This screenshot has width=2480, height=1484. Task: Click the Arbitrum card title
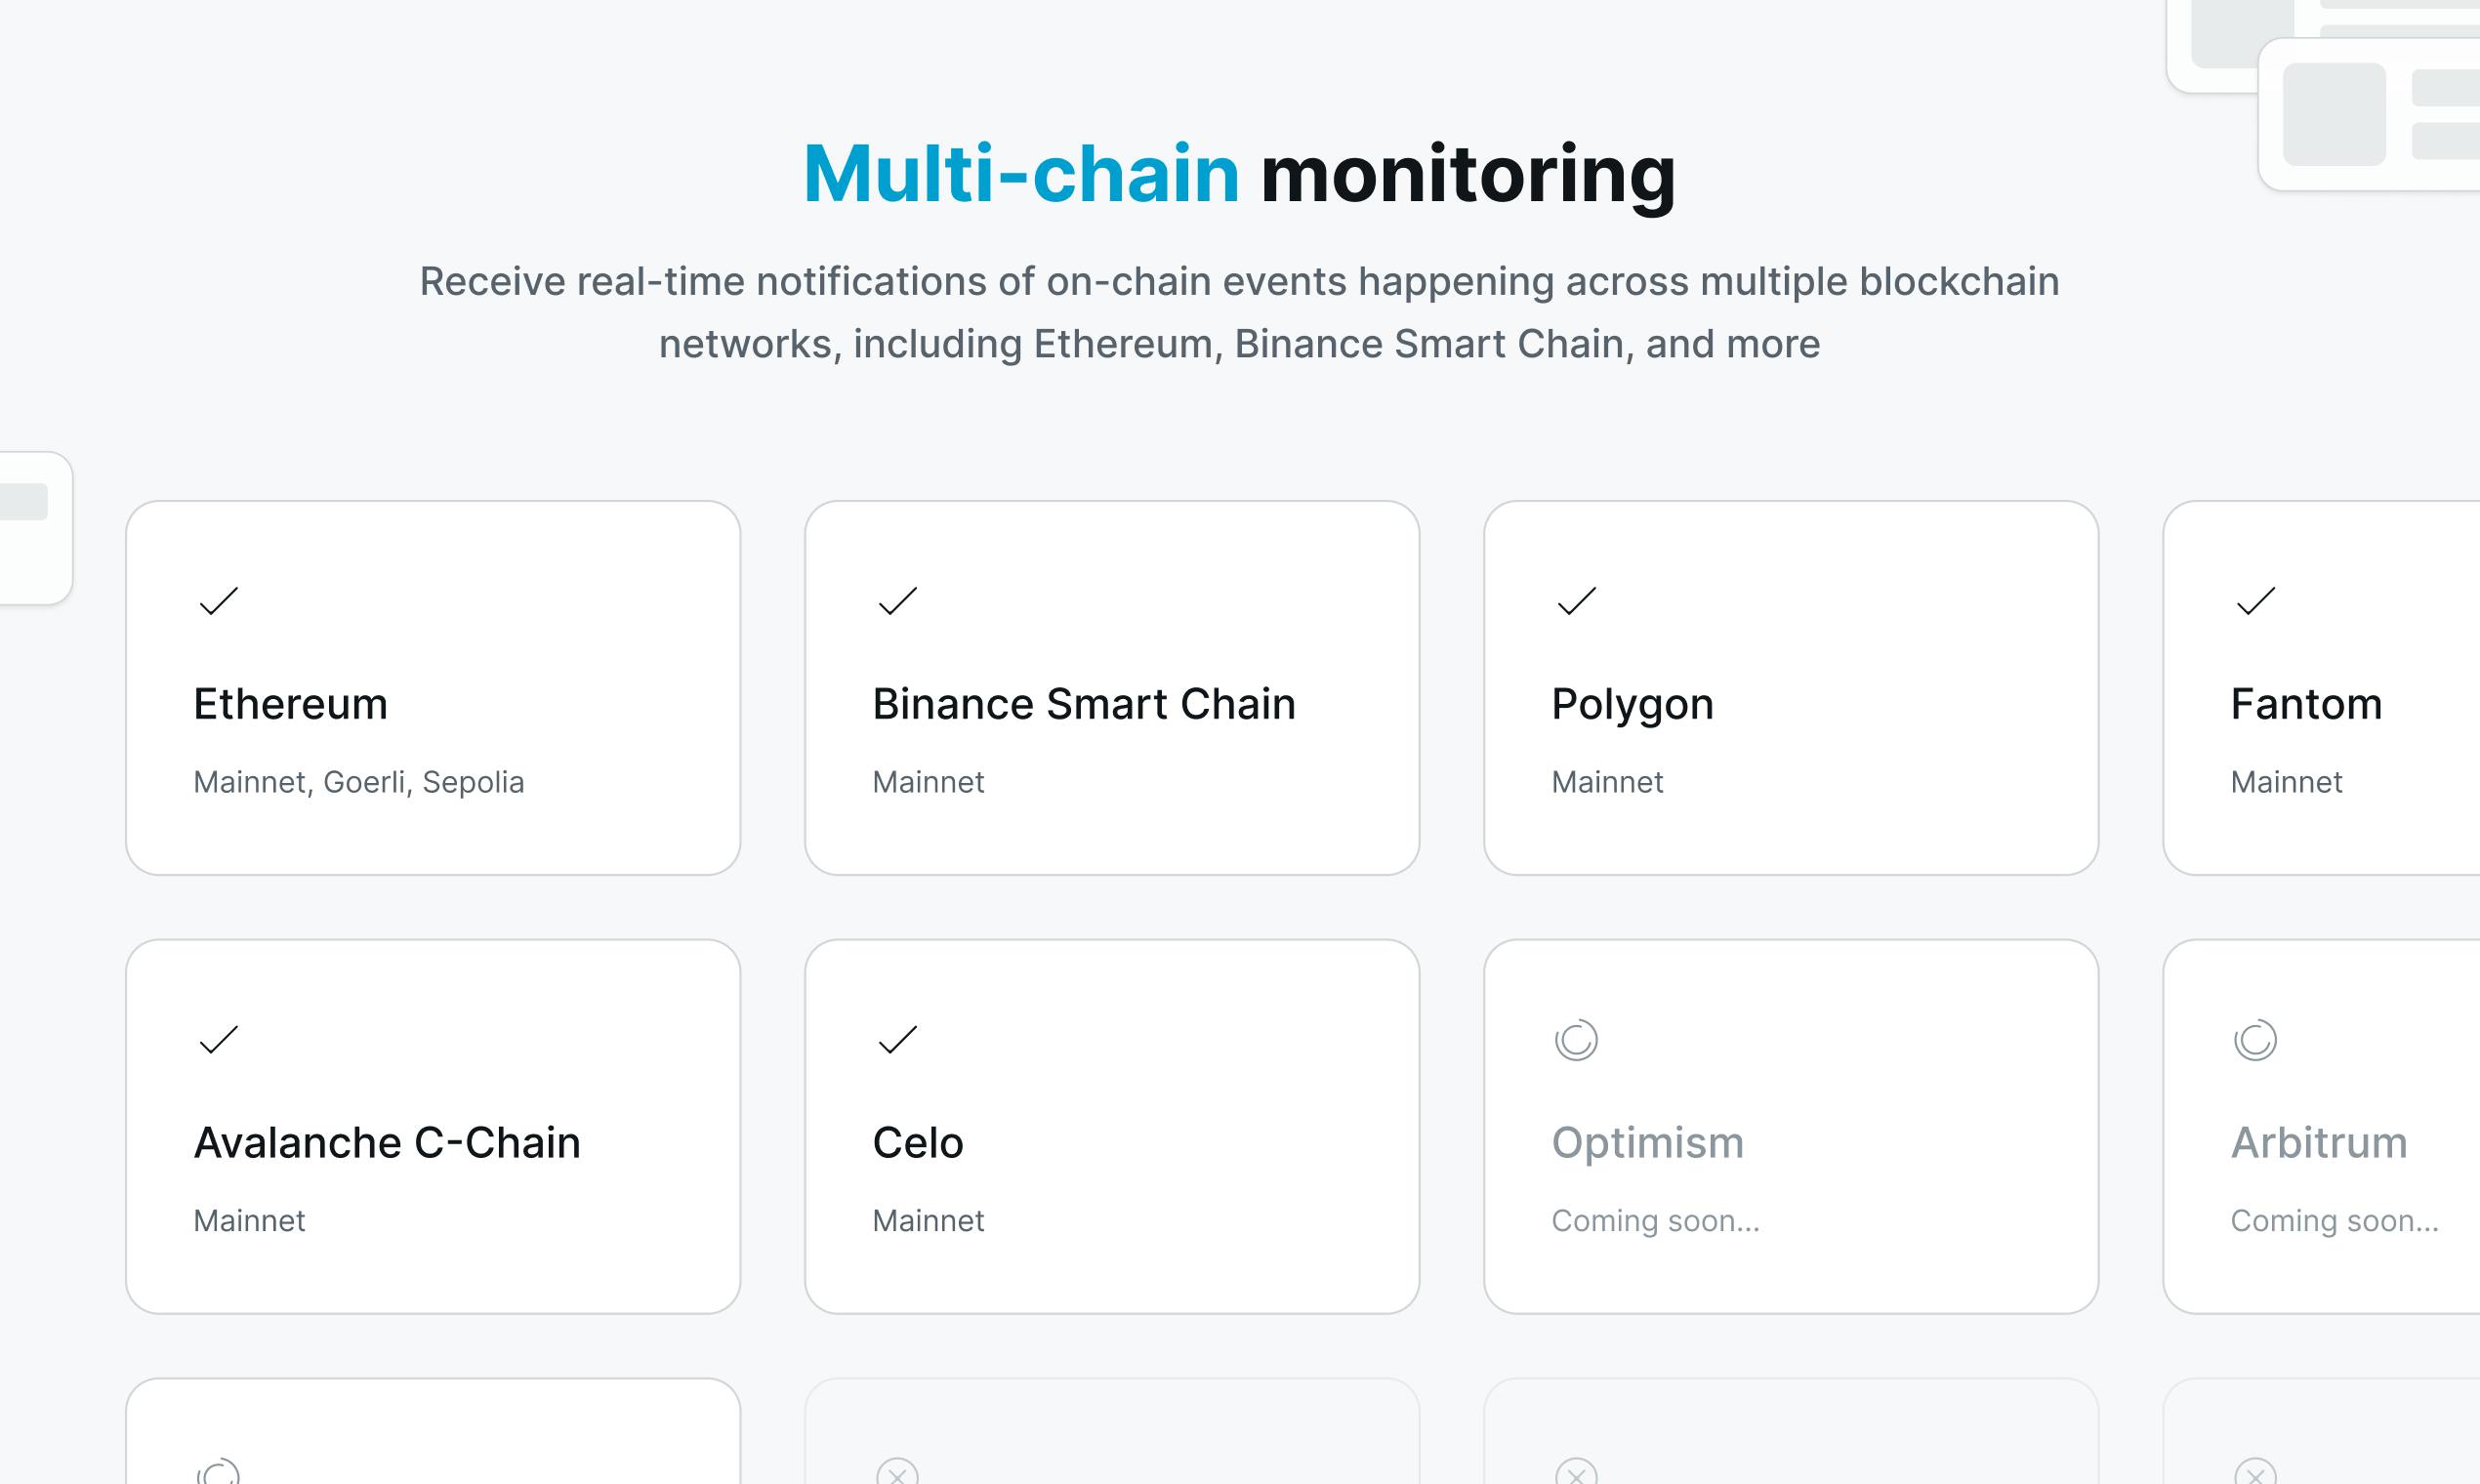click(x=2319, y=1143)
